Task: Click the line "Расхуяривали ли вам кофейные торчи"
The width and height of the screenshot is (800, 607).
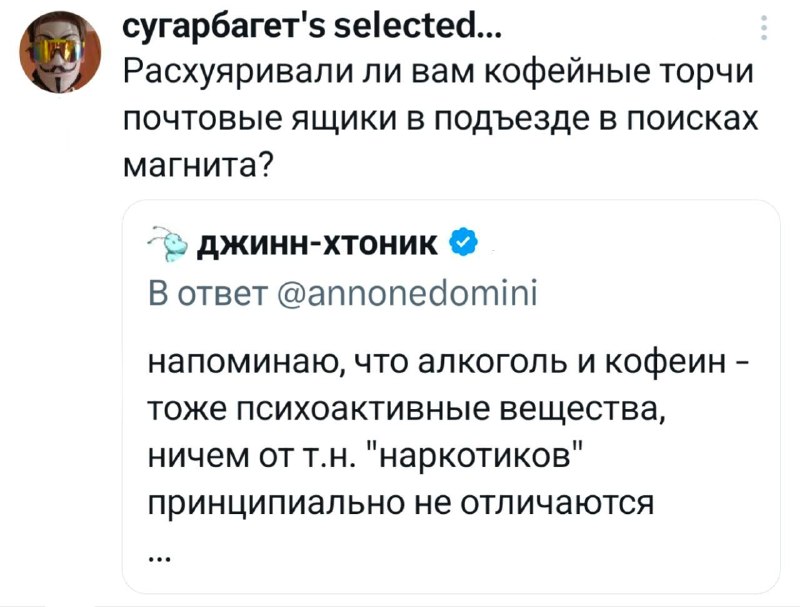Action: tap(439, 72)
